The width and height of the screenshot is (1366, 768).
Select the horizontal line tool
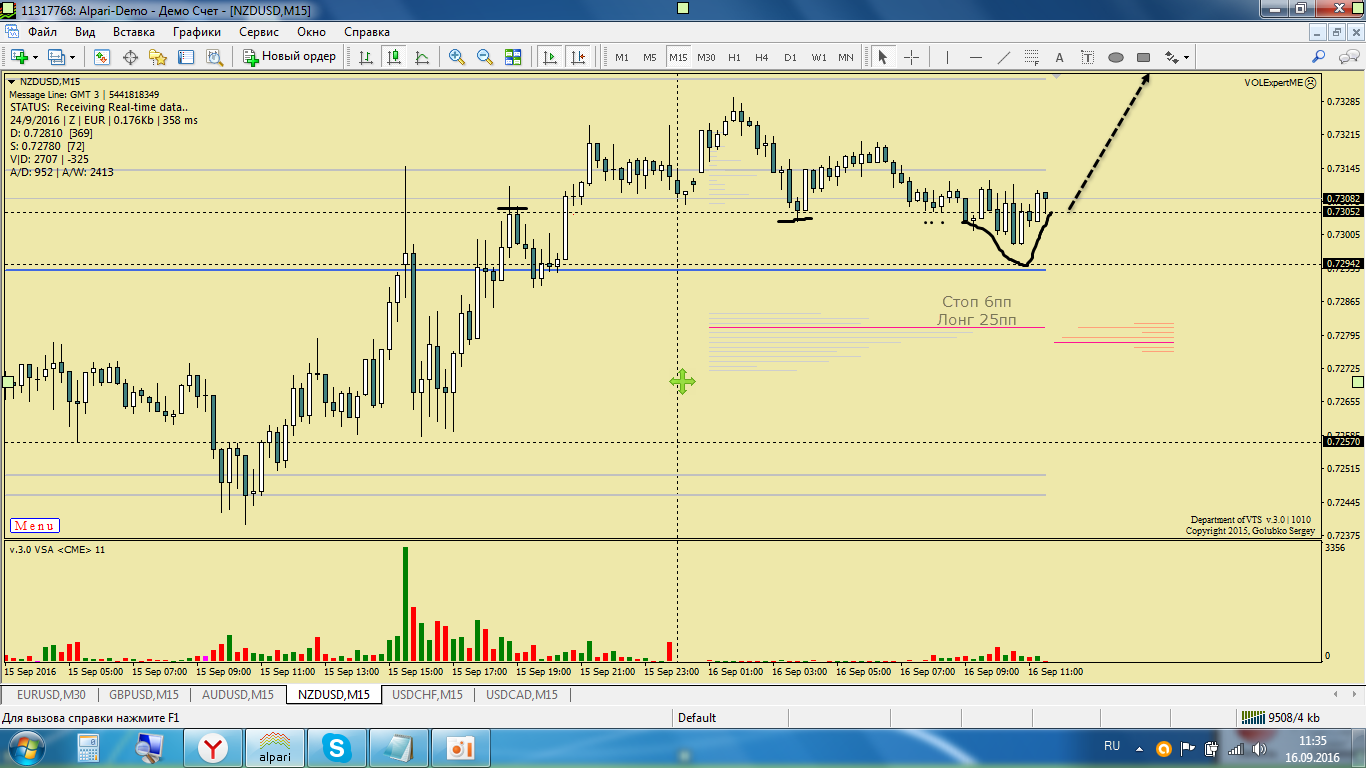[x=976, y=57]
